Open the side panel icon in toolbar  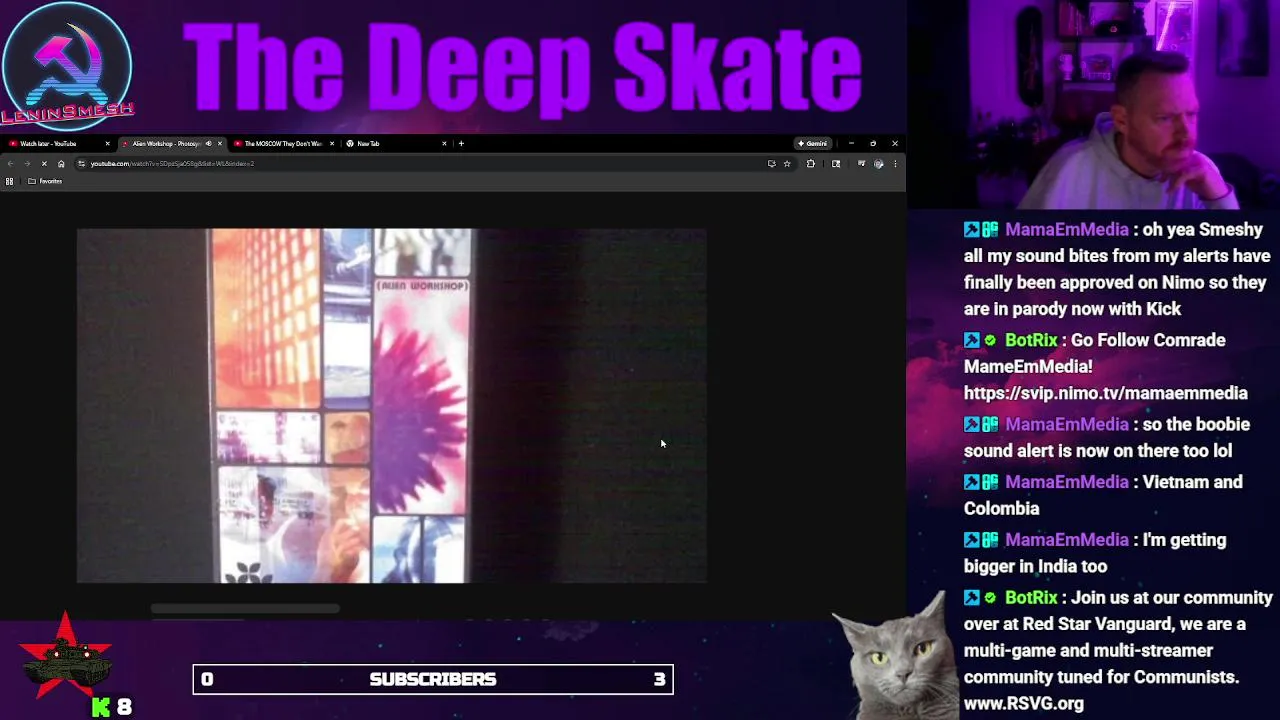(x=836, y=163)
